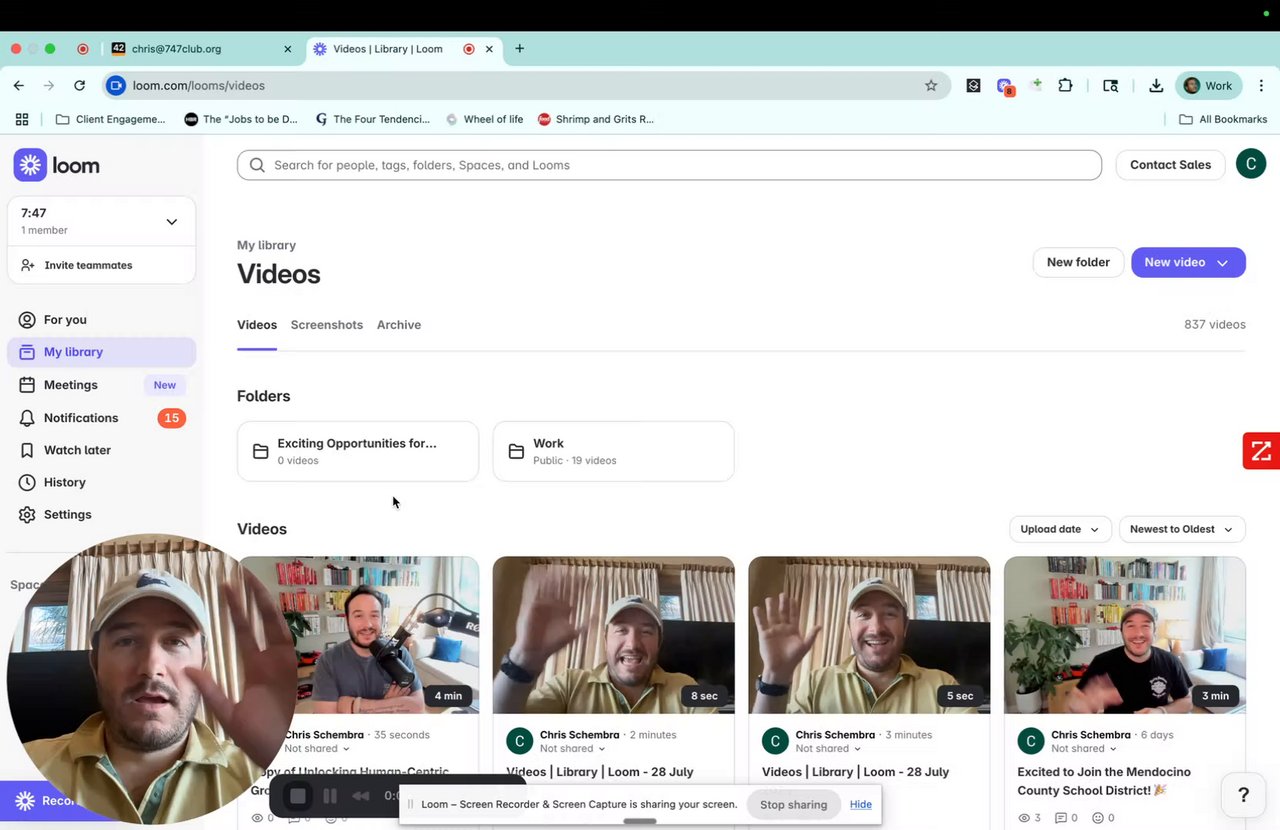1280x830 pixels.
Task: Open the Upload date sort dropdown
Action: coord(1060,529)
